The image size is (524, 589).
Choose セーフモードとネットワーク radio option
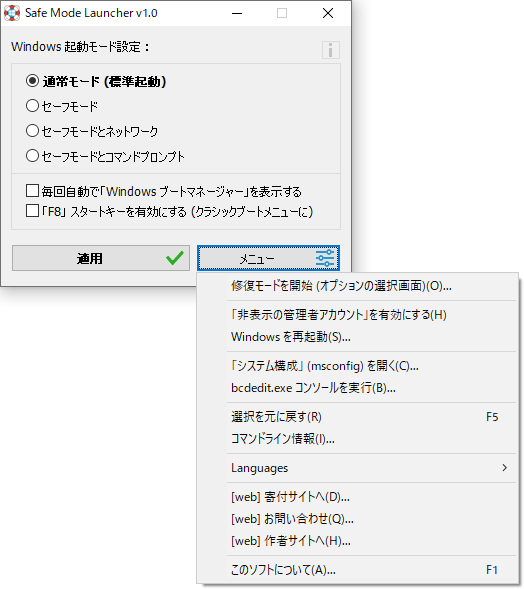pyautogui.click(x=32, y=131)
